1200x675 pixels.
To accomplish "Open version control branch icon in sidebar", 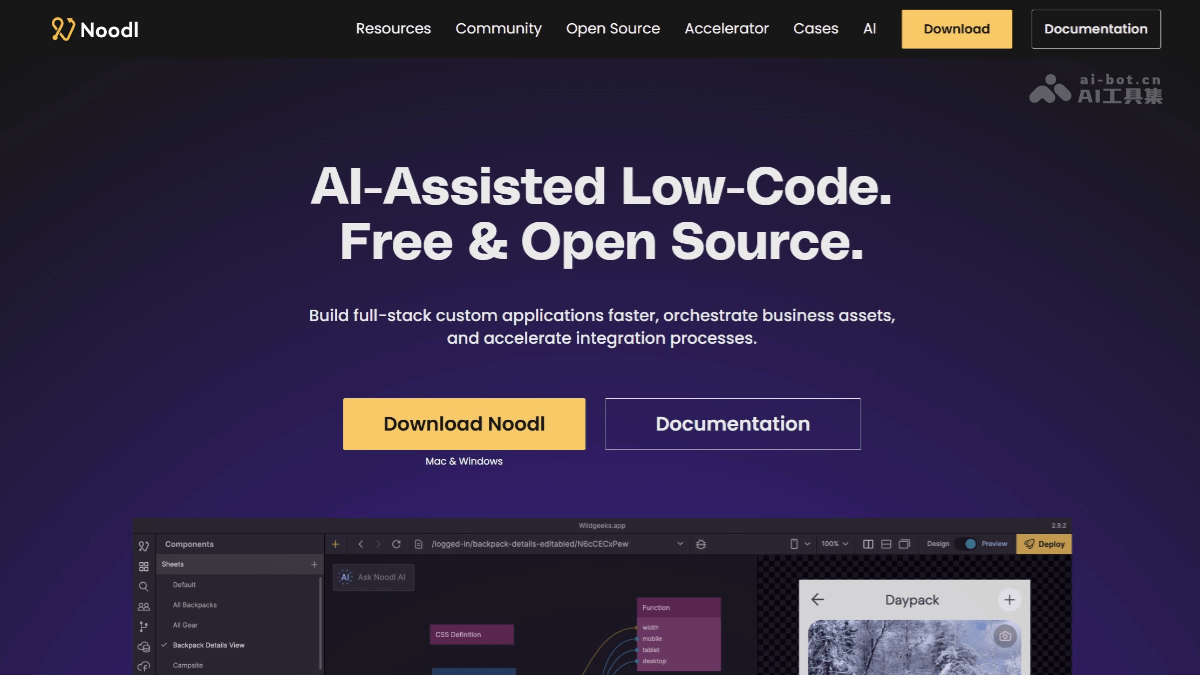I will (144, 626).
